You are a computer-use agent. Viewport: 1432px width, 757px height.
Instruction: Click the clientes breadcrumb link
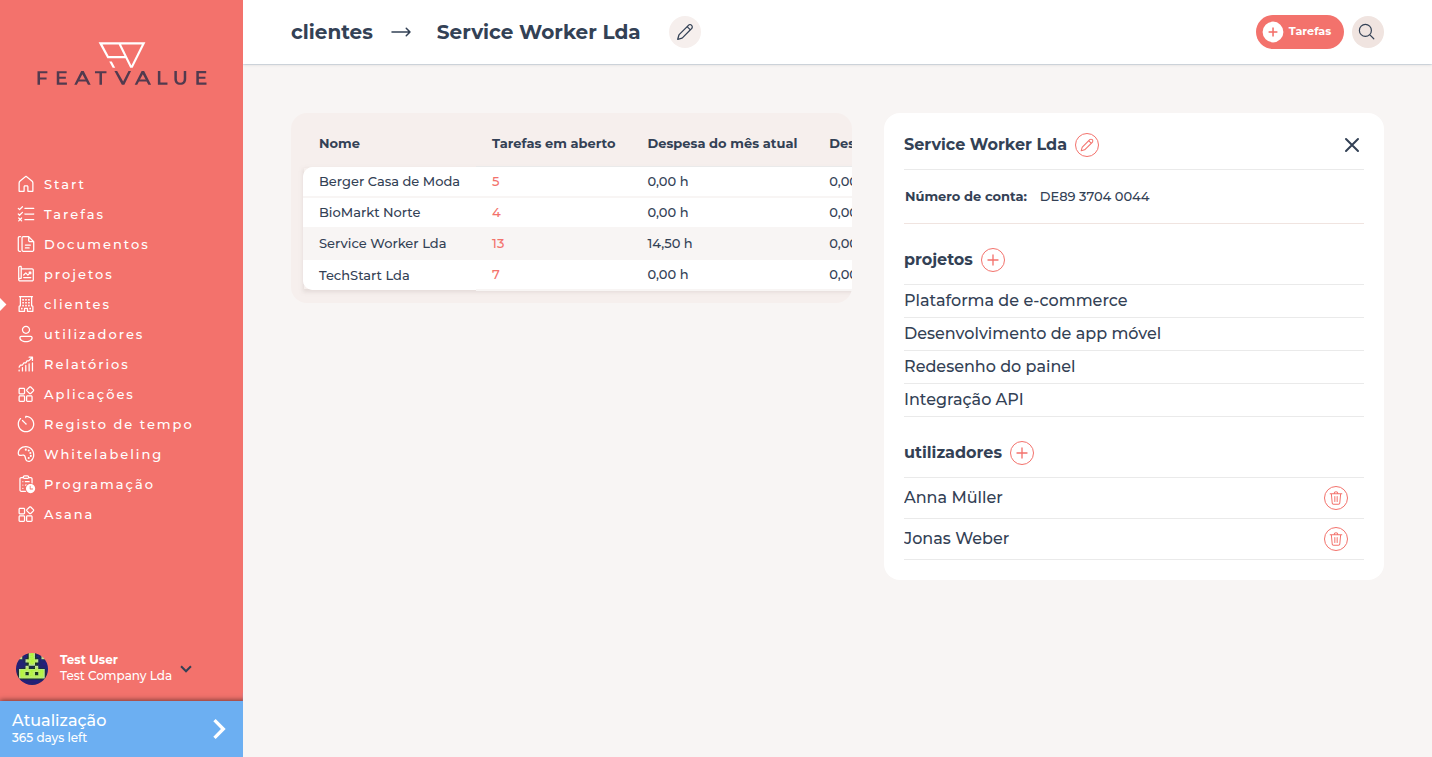click(332, 32)
